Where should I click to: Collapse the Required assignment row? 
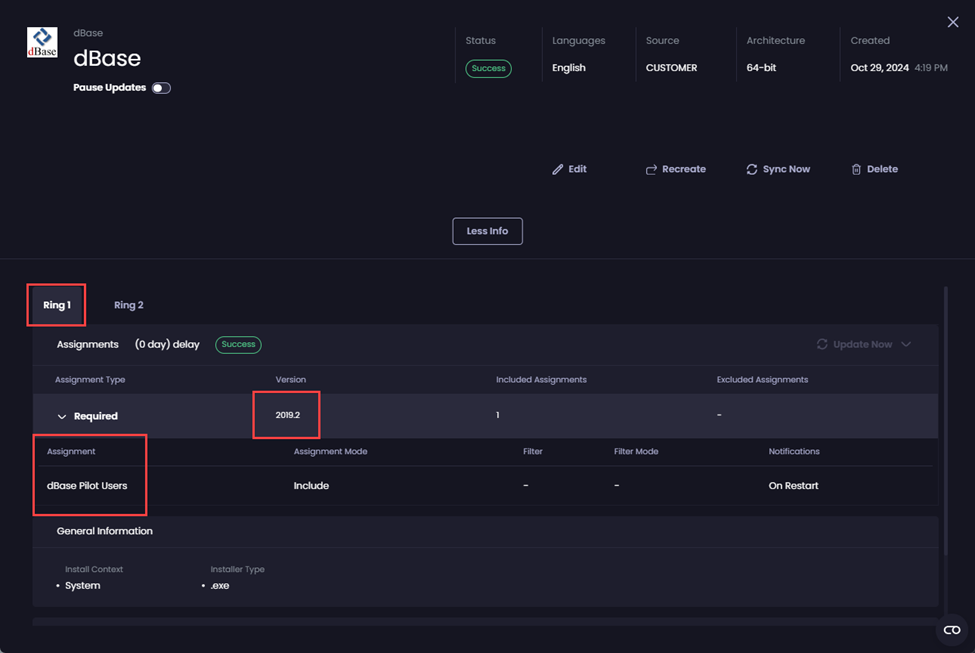(61, 415)
